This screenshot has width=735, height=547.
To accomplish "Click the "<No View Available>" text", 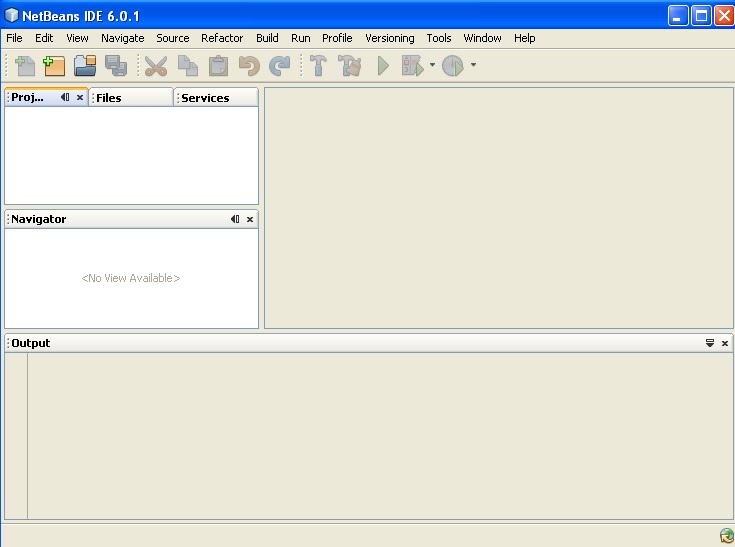I will pyautogui.click(x=131, y=278).
